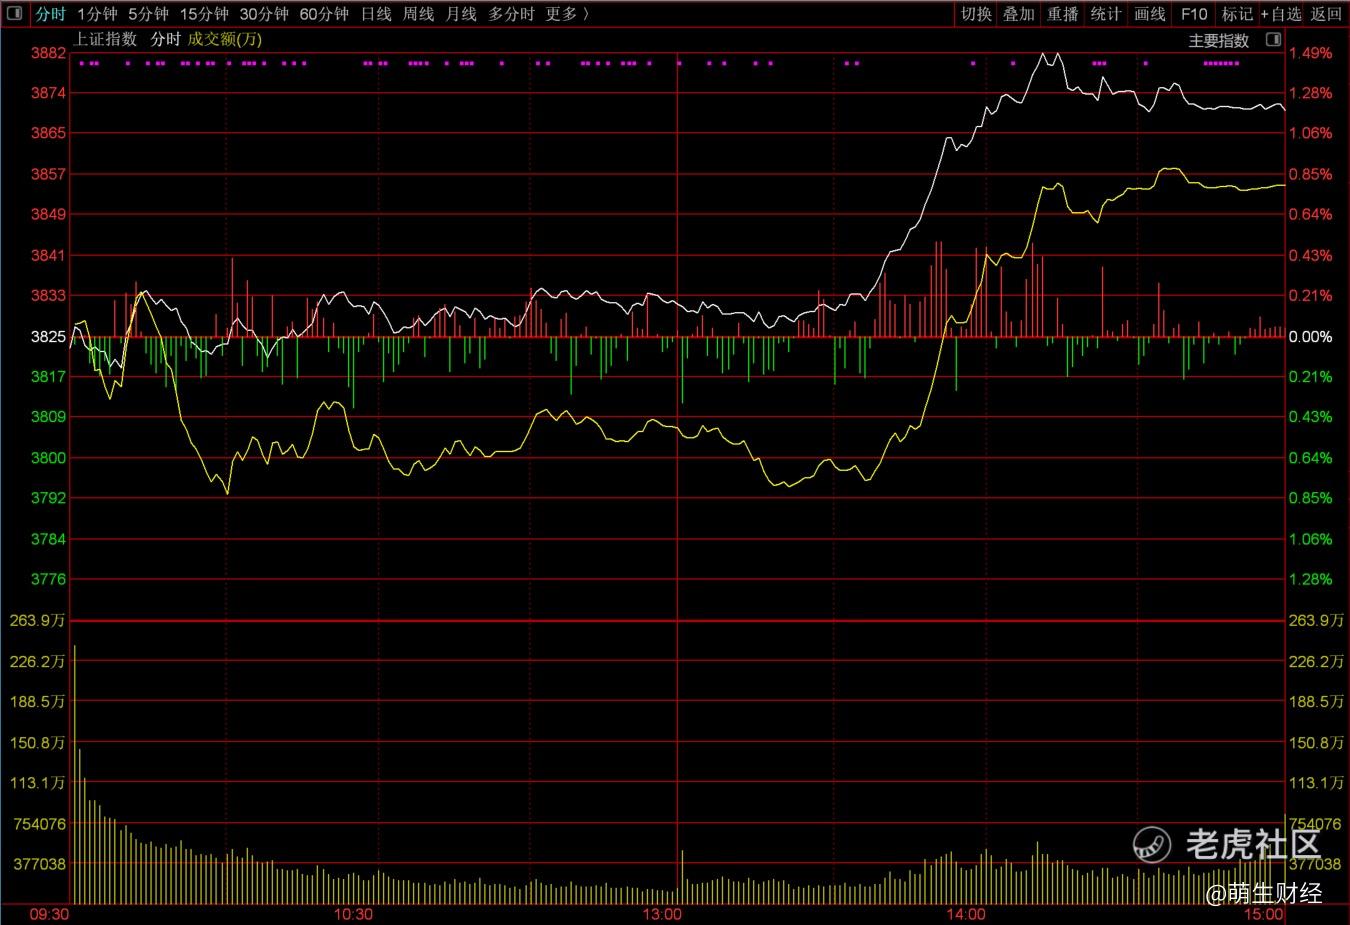The image size is (1350, 925).
Task: Click the 226.2万 volume label on left
Action: click(x=38, y=661)
